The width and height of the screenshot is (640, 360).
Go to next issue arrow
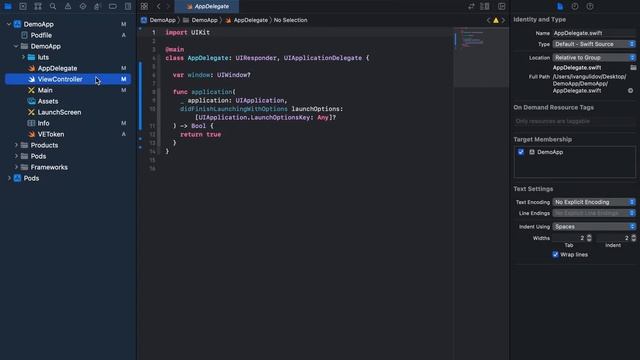(503, 20)
